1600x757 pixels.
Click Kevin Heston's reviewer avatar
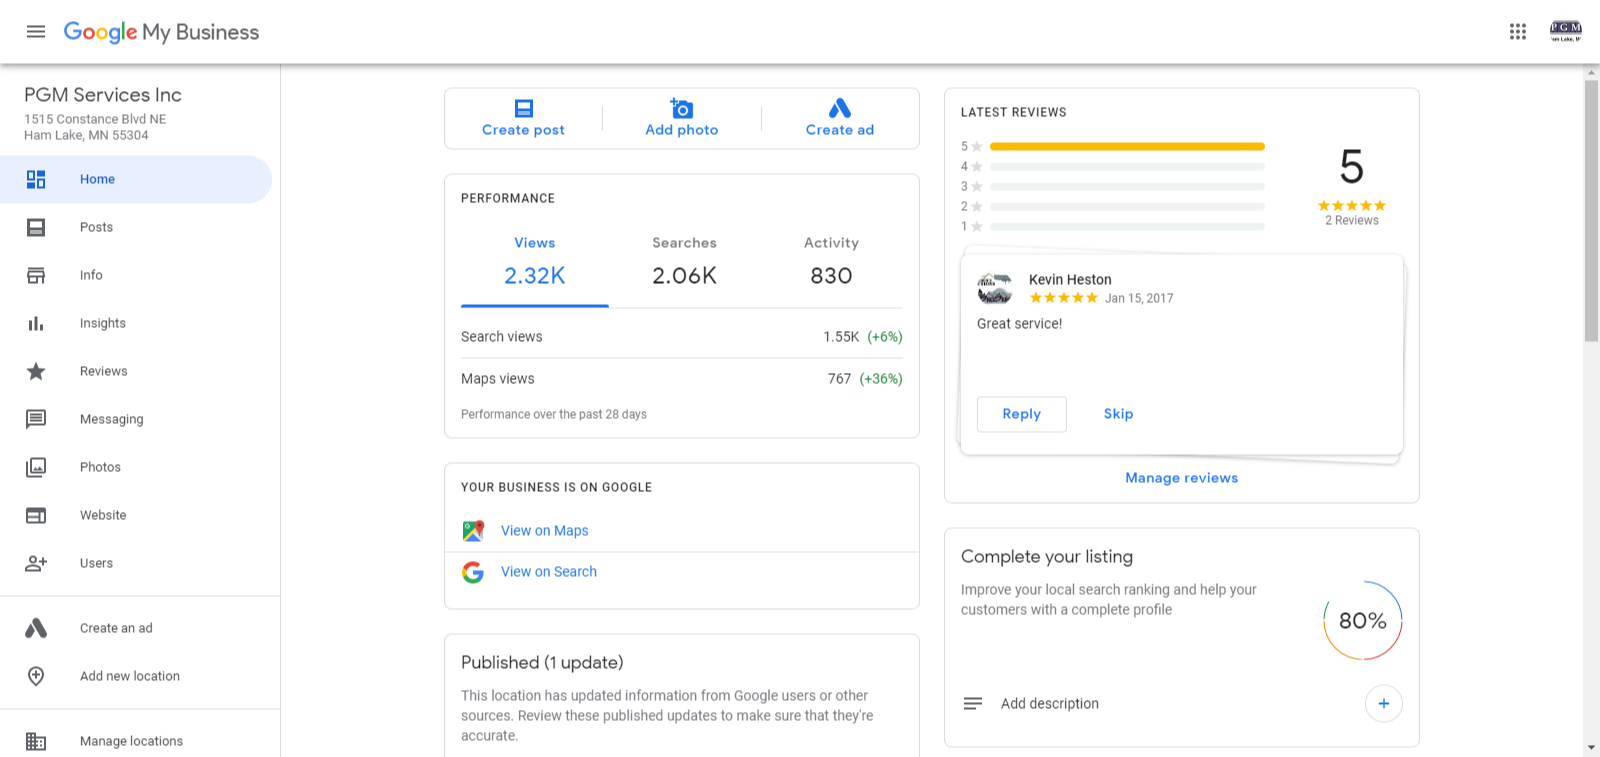coord(995,288)
